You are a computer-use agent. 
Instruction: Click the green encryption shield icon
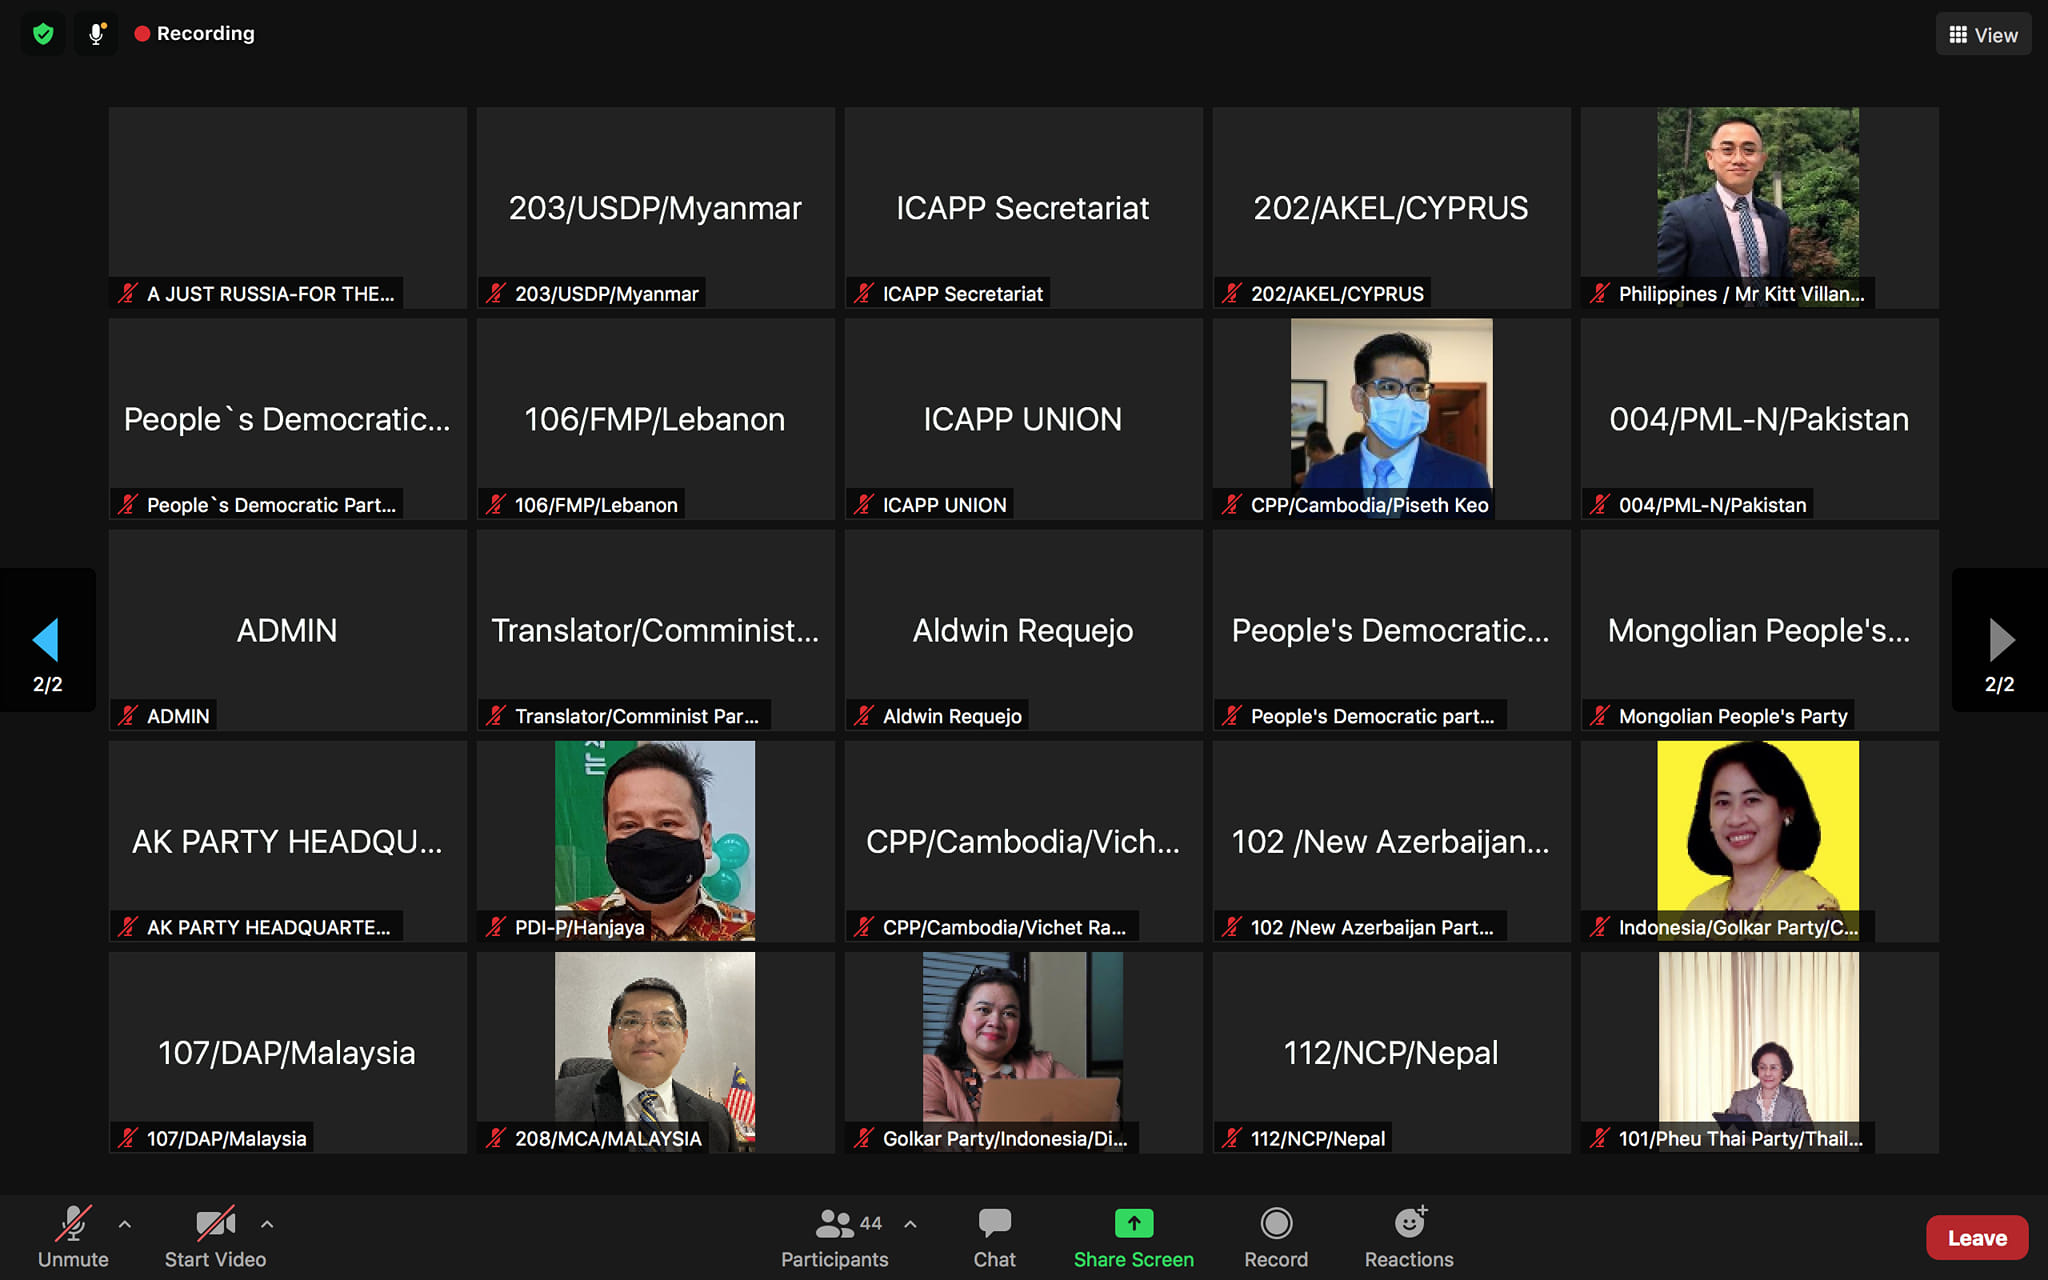coord(43,34)
